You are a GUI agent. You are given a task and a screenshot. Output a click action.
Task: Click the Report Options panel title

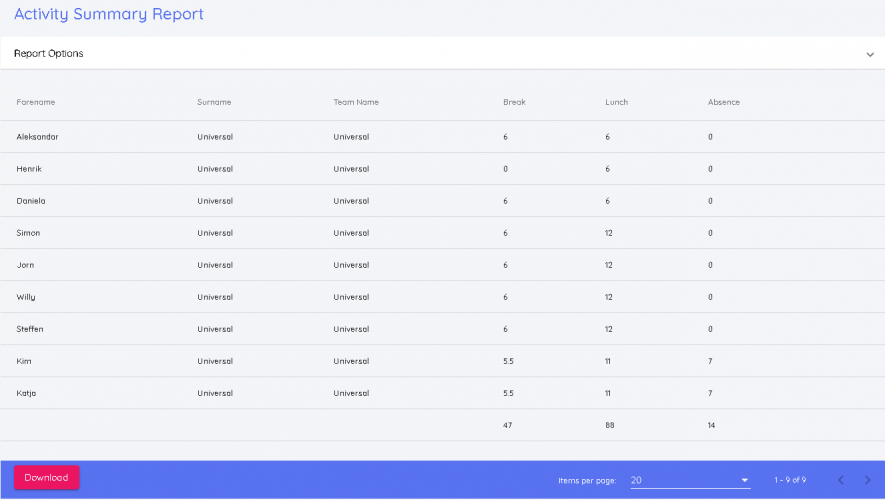(48, 54)
